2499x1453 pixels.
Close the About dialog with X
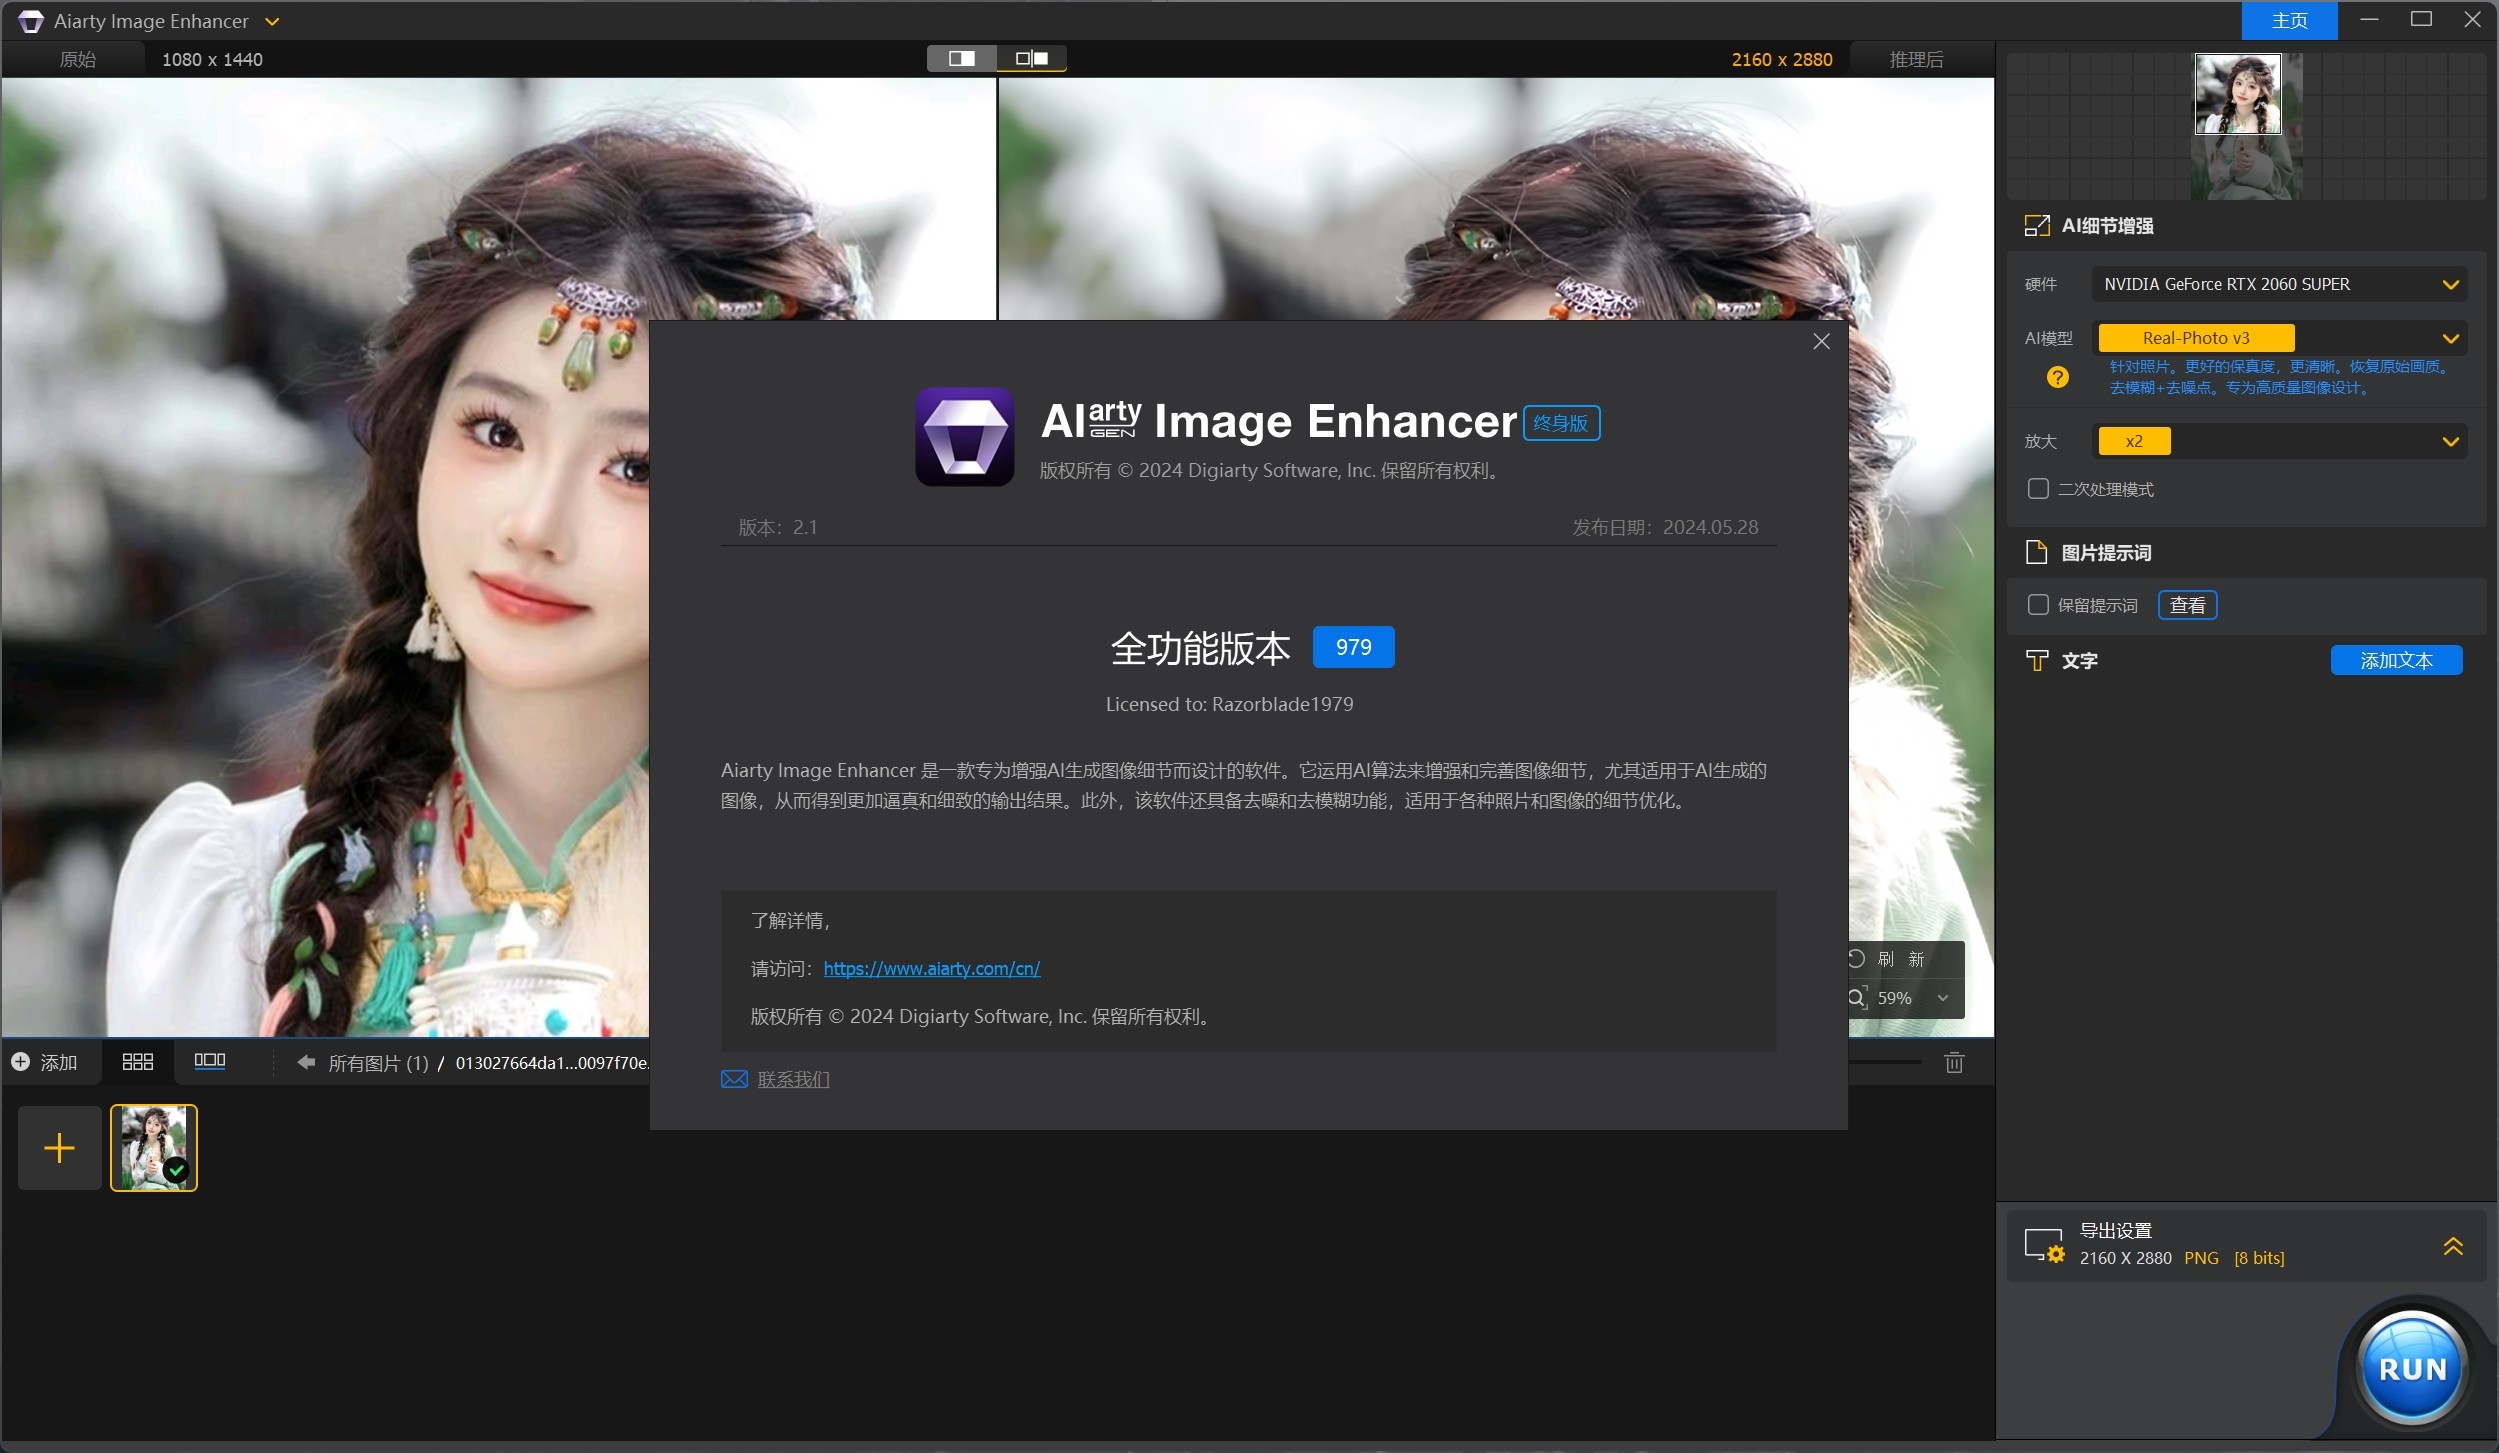[1821, 341]
